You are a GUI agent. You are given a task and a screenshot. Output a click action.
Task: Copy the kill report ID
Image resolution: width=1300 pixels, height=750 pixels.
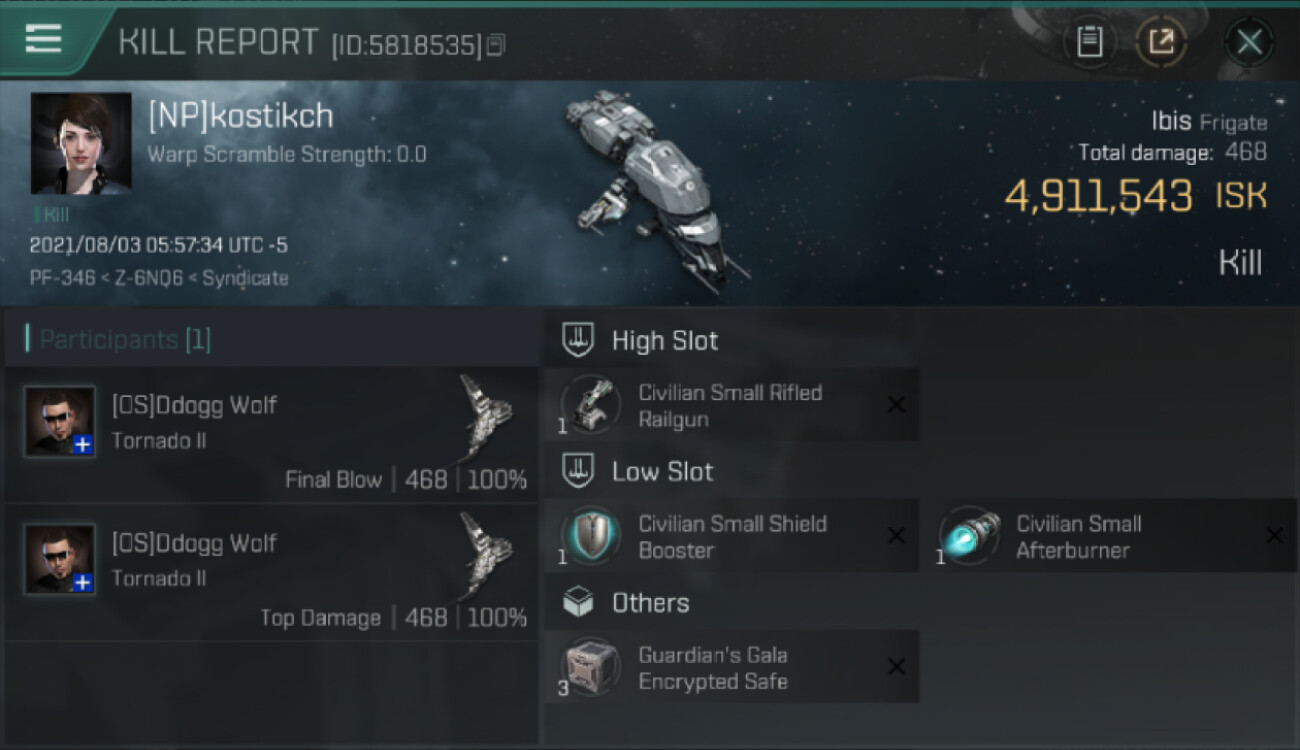pos(496,45)
